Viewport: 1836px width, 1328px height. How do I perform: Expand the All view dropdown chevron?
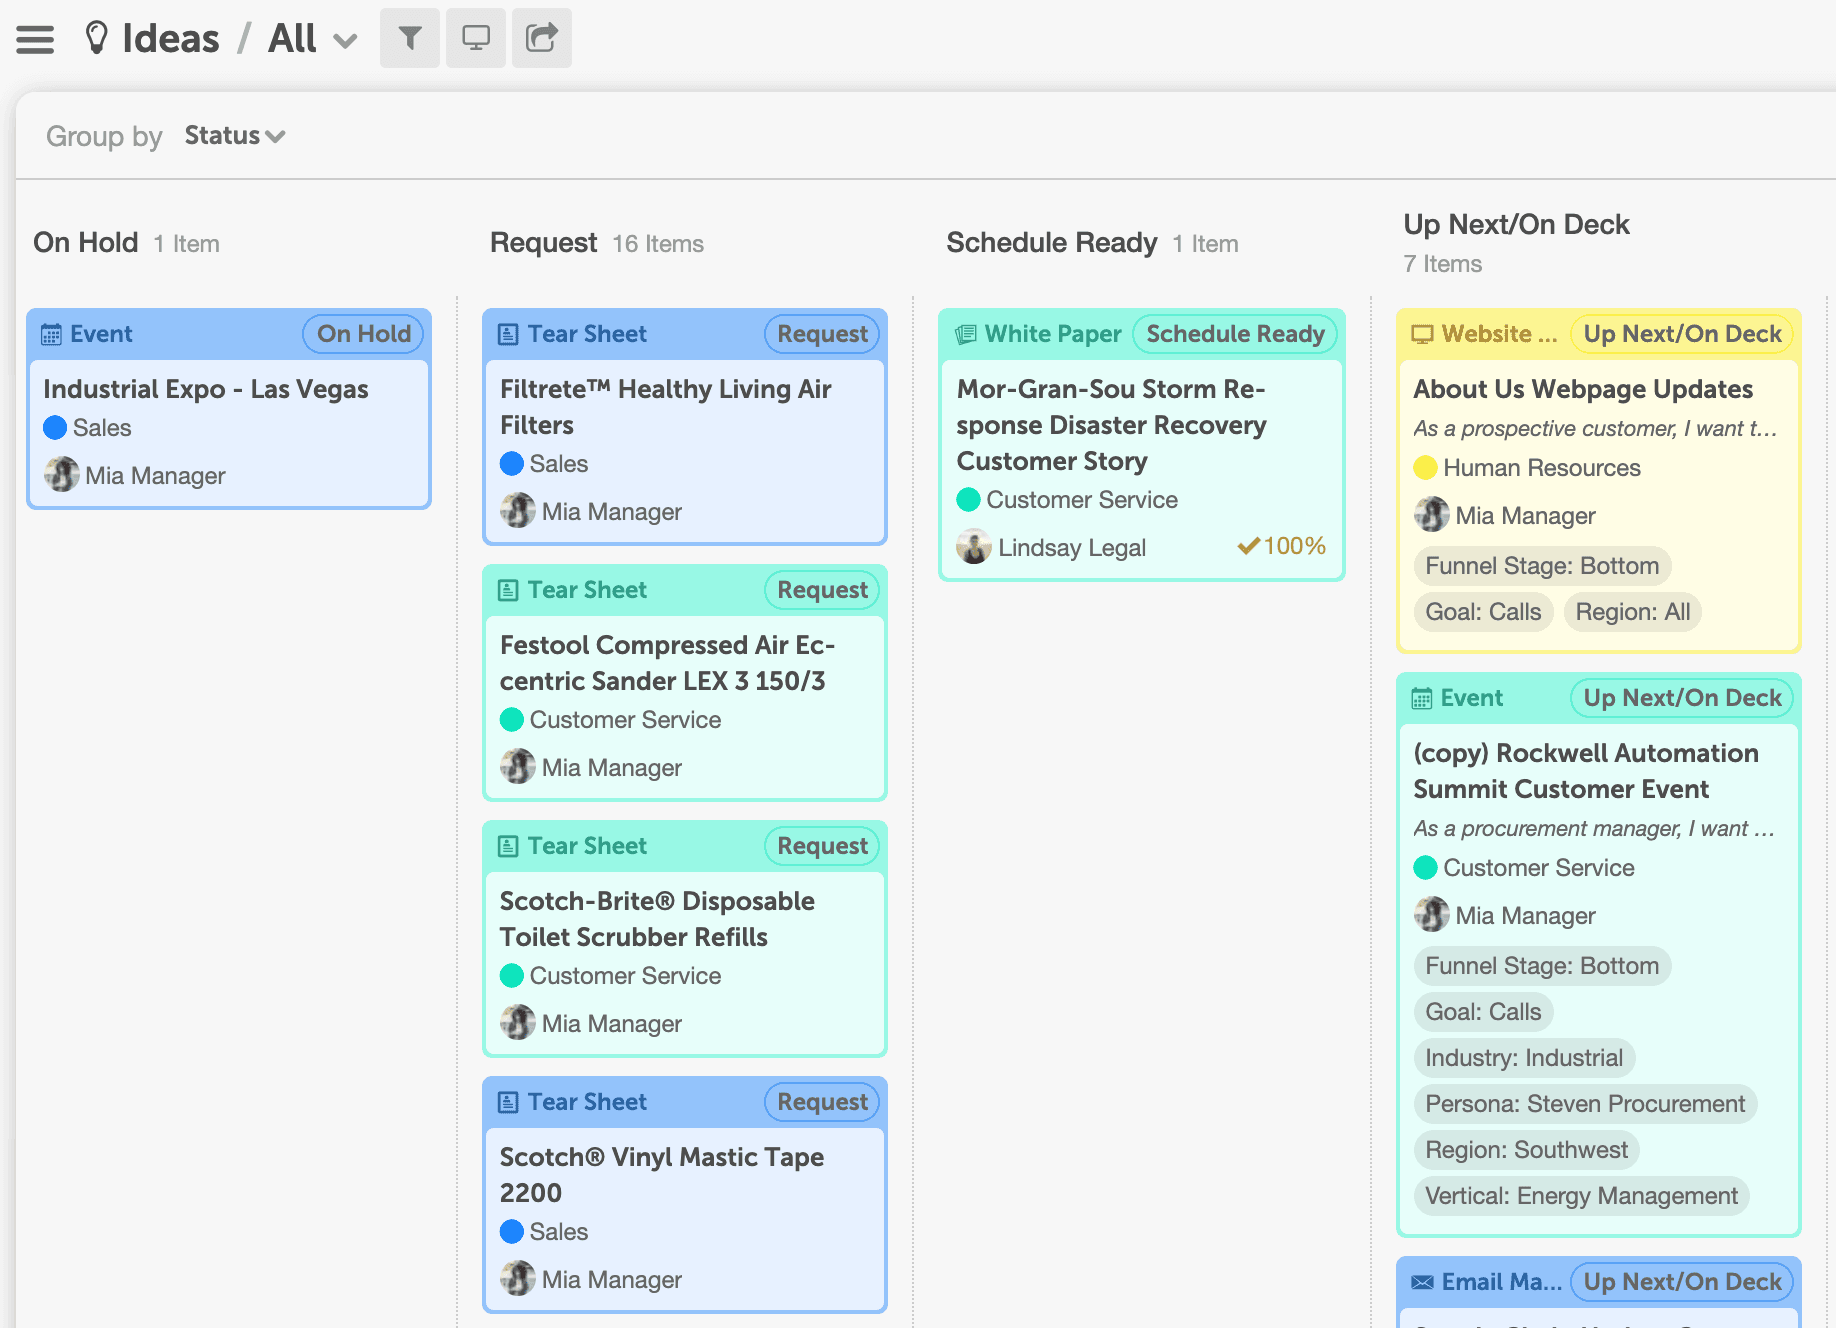coord(345,41)
